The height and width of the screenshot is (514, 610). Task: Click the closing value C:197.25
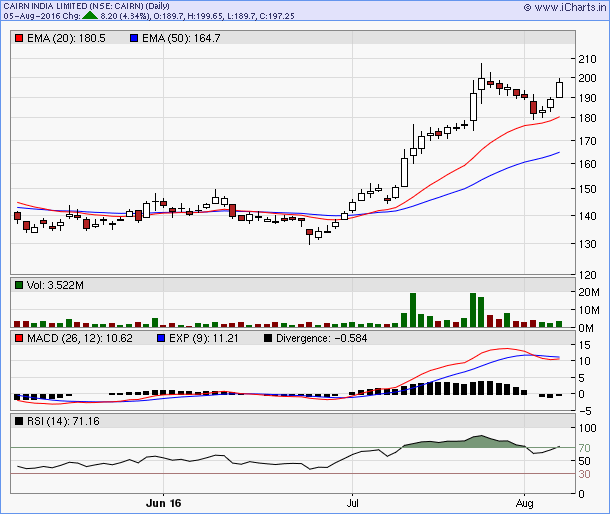277,16
